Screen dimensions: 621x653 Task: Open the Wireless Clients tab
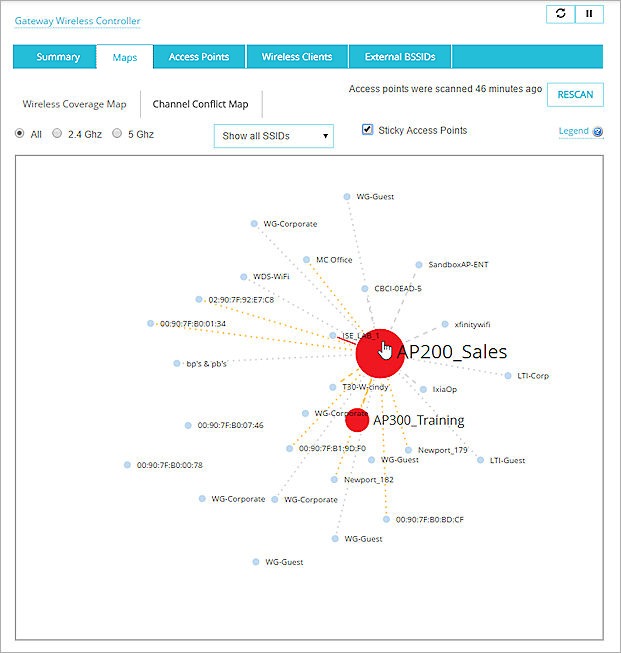pyautogui.click(x=297, y=57)
